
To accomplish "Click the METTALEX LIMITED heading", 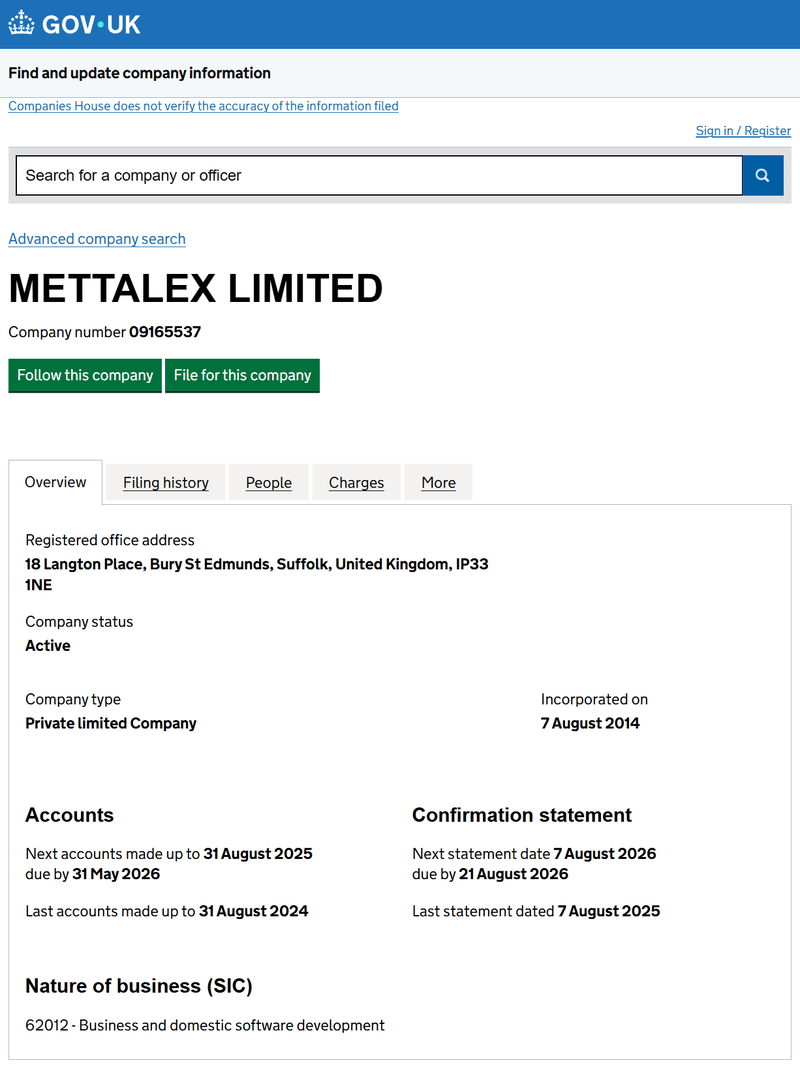I will point(196,289).
